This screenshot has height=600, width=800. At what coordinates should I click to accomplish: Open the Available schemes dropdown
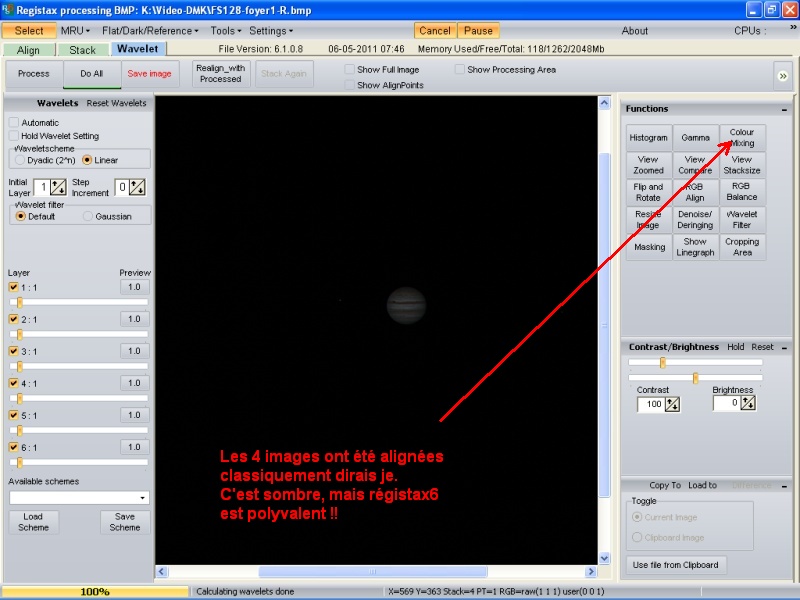pyautogui.click(x=143, y=495)
